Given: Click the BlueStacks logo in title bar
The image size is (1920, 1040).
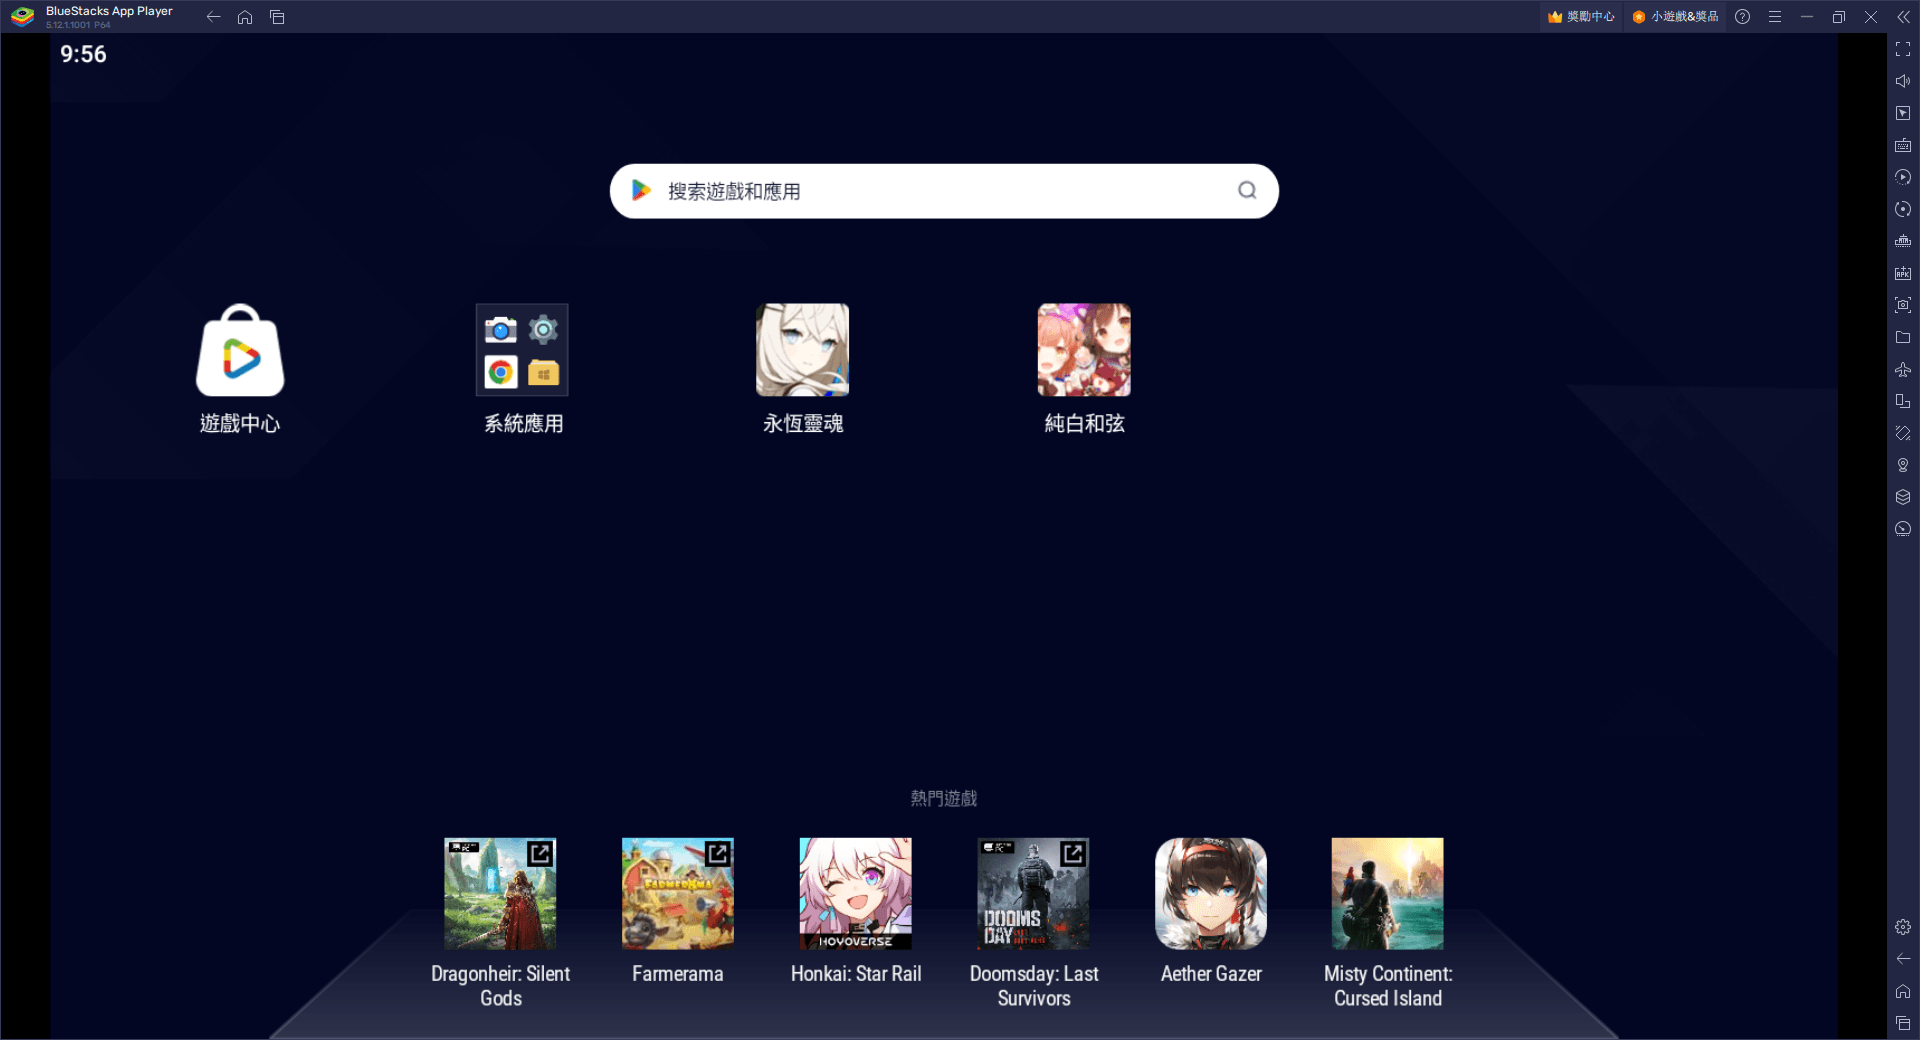Looking at the screenshot, I should click(x=22, y=17).
